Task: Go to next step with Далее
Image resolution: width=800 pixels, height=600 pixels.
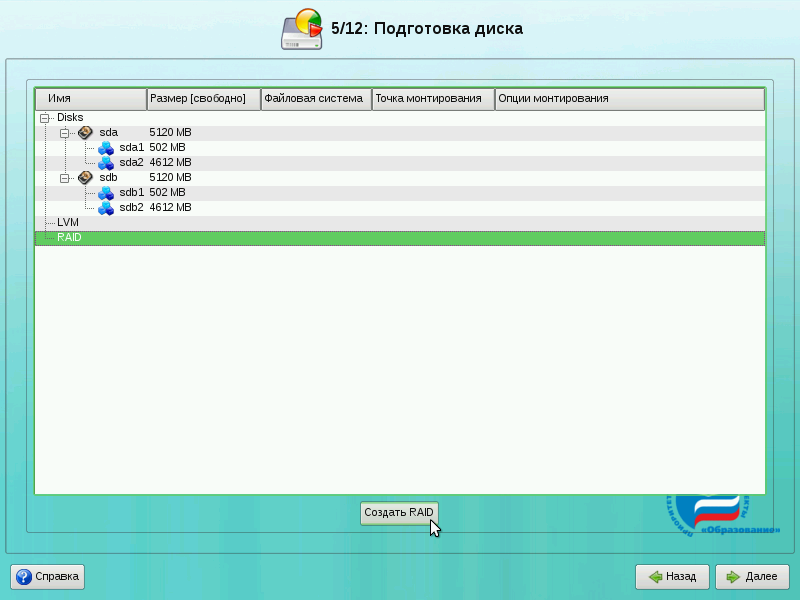Action: [751, 577]
